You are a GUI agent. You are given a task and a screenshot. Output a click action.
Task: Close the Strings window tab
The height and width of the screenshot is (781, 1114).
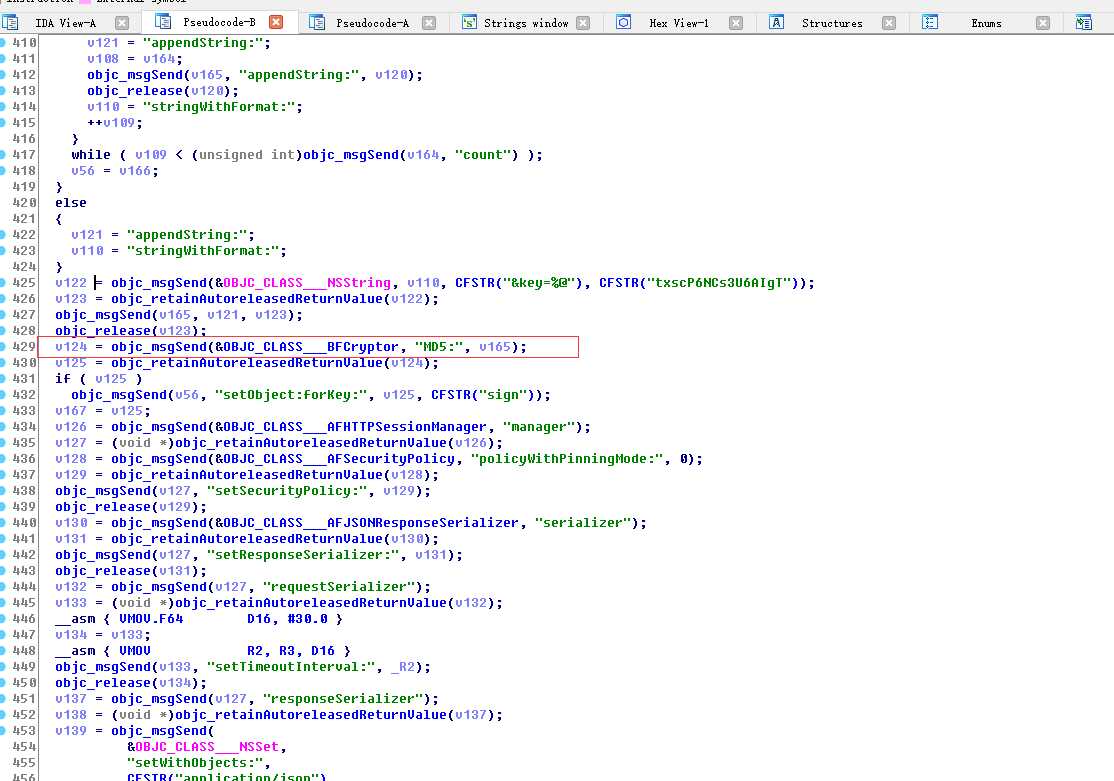point(588,22)
